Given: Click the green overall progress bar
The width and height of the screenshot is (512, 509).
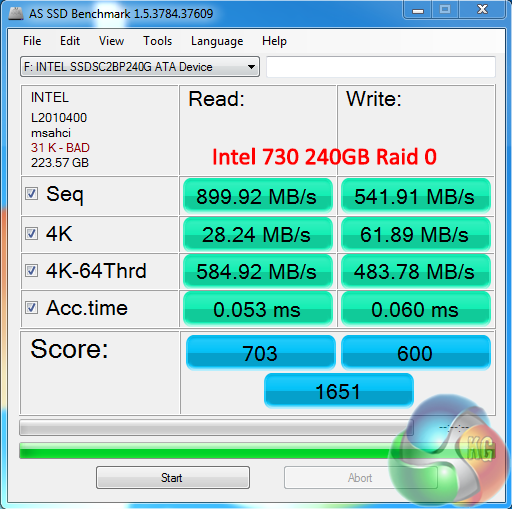Looking at the screenshot, I should pos(257,451).
